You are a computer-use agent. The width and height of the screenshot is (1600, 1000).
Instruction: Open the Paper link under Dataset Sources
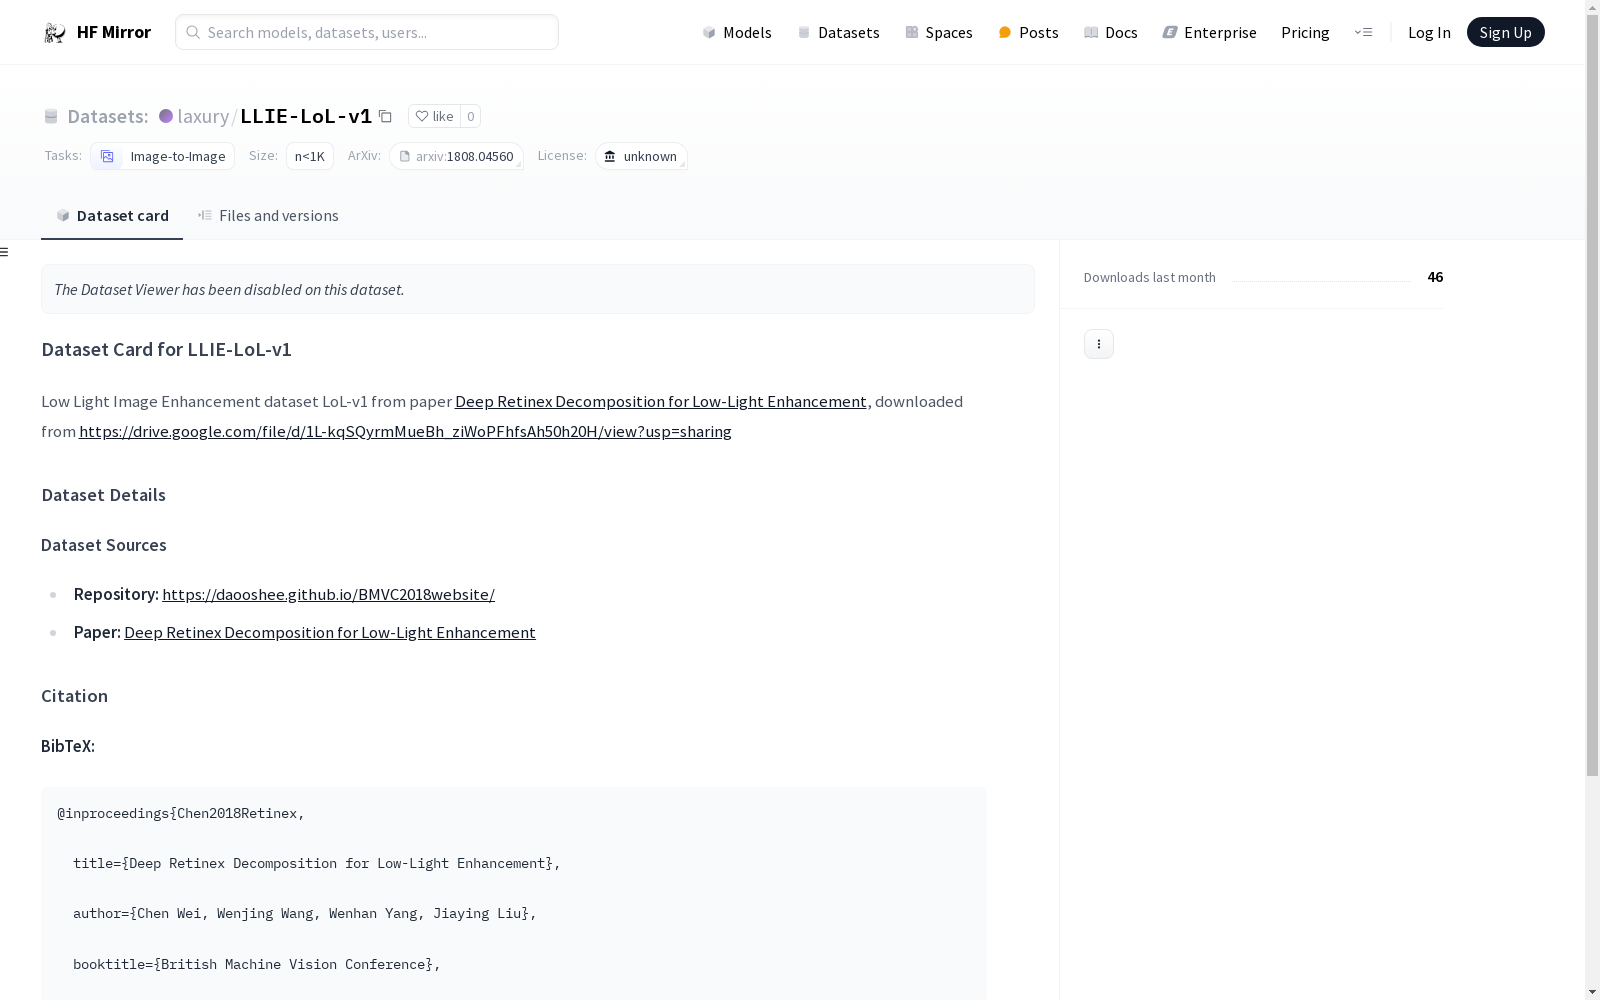[x=330, y=632]
